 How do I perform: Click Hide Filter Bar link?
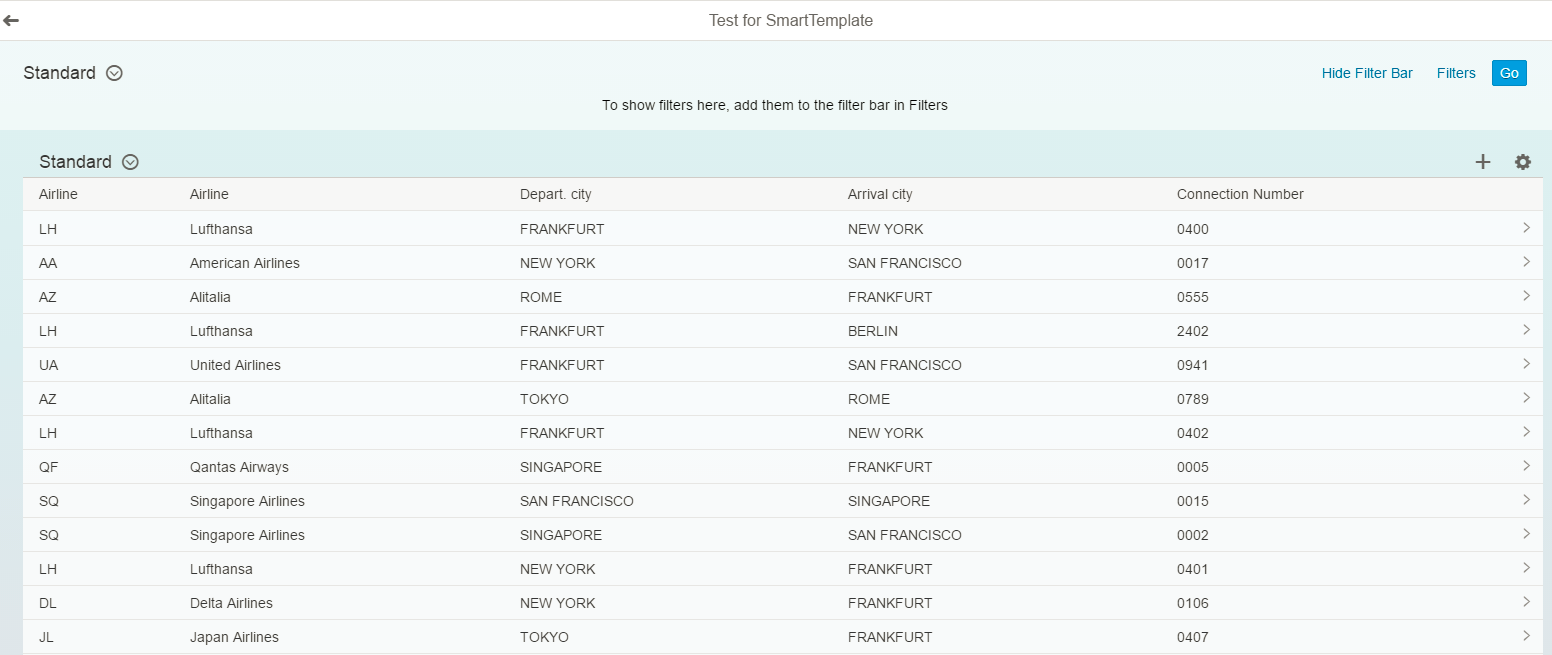[x=1367, y=73]
